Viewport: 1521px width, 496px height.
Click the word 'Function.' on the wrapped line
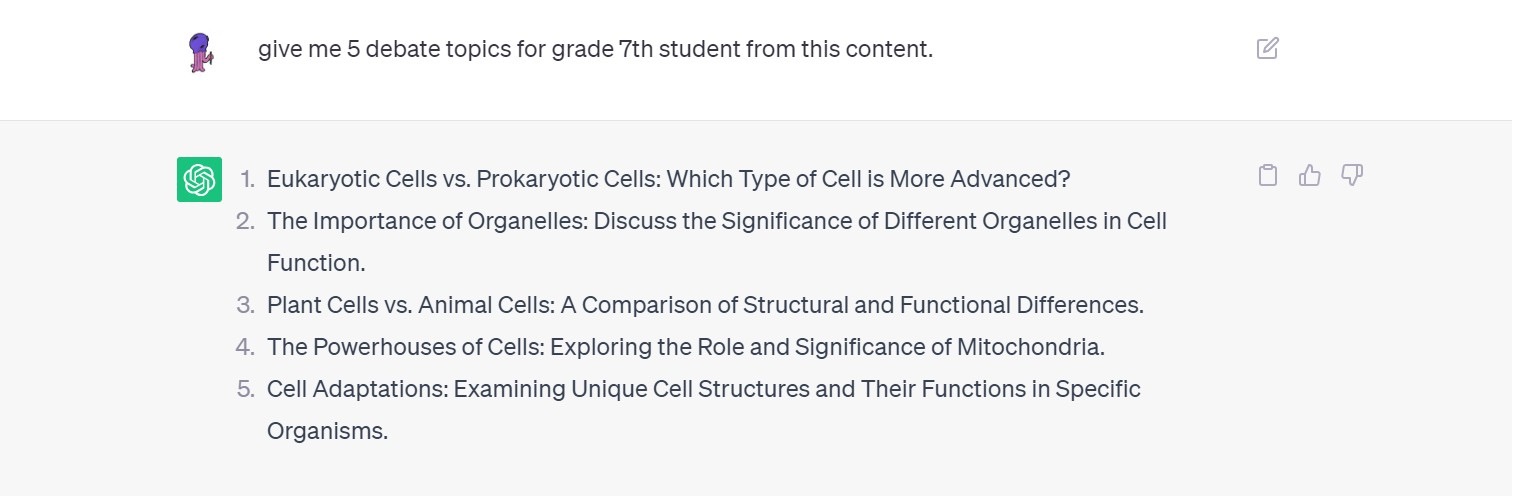316,263
